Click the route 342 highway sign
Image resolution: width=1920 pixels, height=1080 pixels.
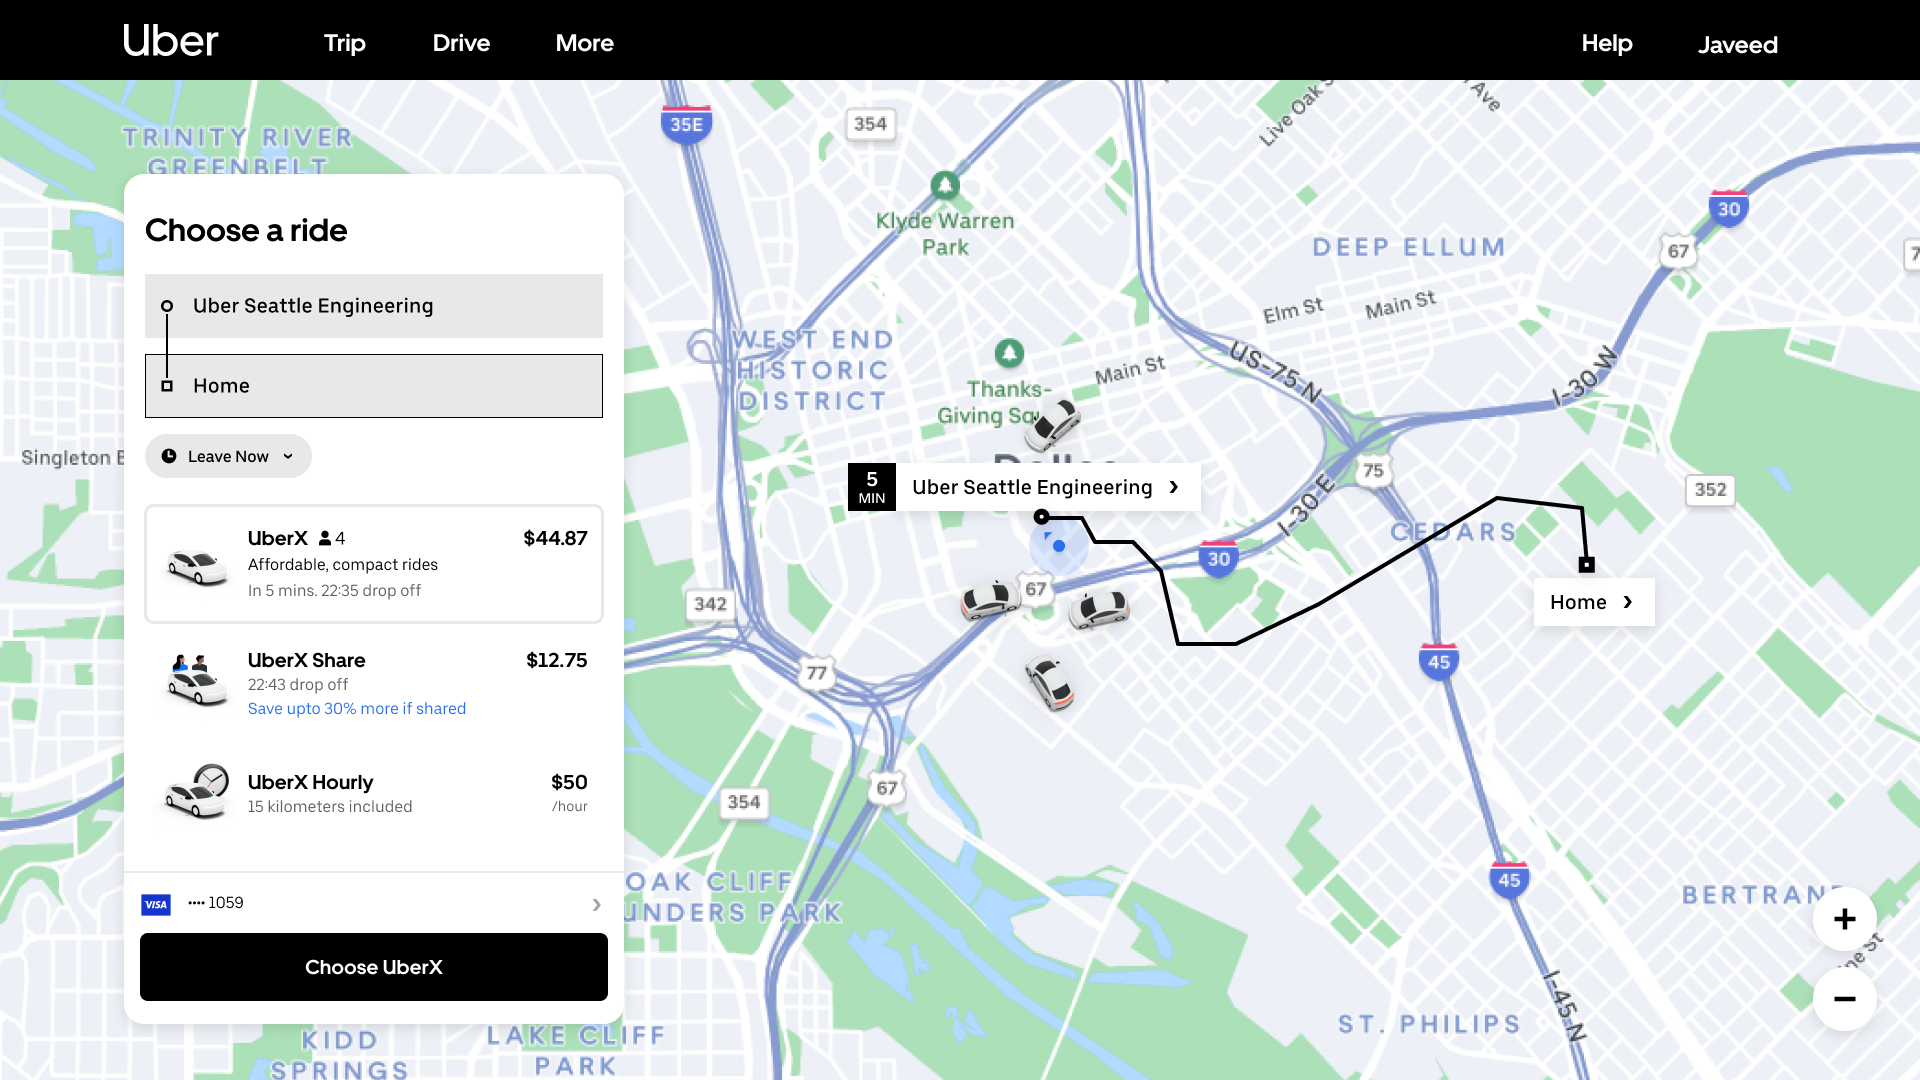(710, 604)
